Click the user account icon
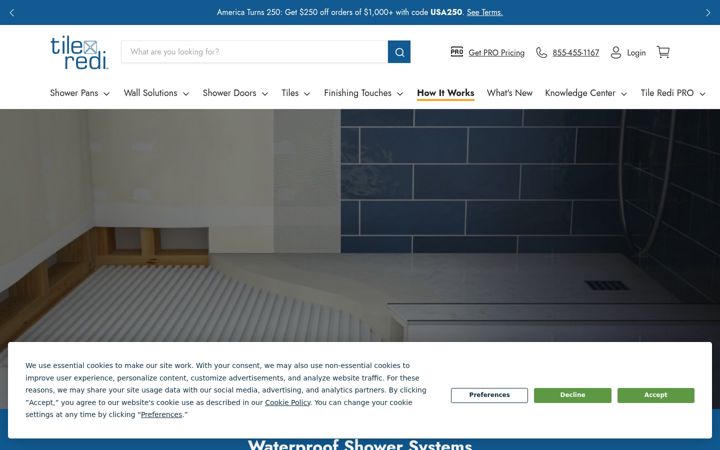The width and height of the screenshot is (720, 450). [616, 52]
